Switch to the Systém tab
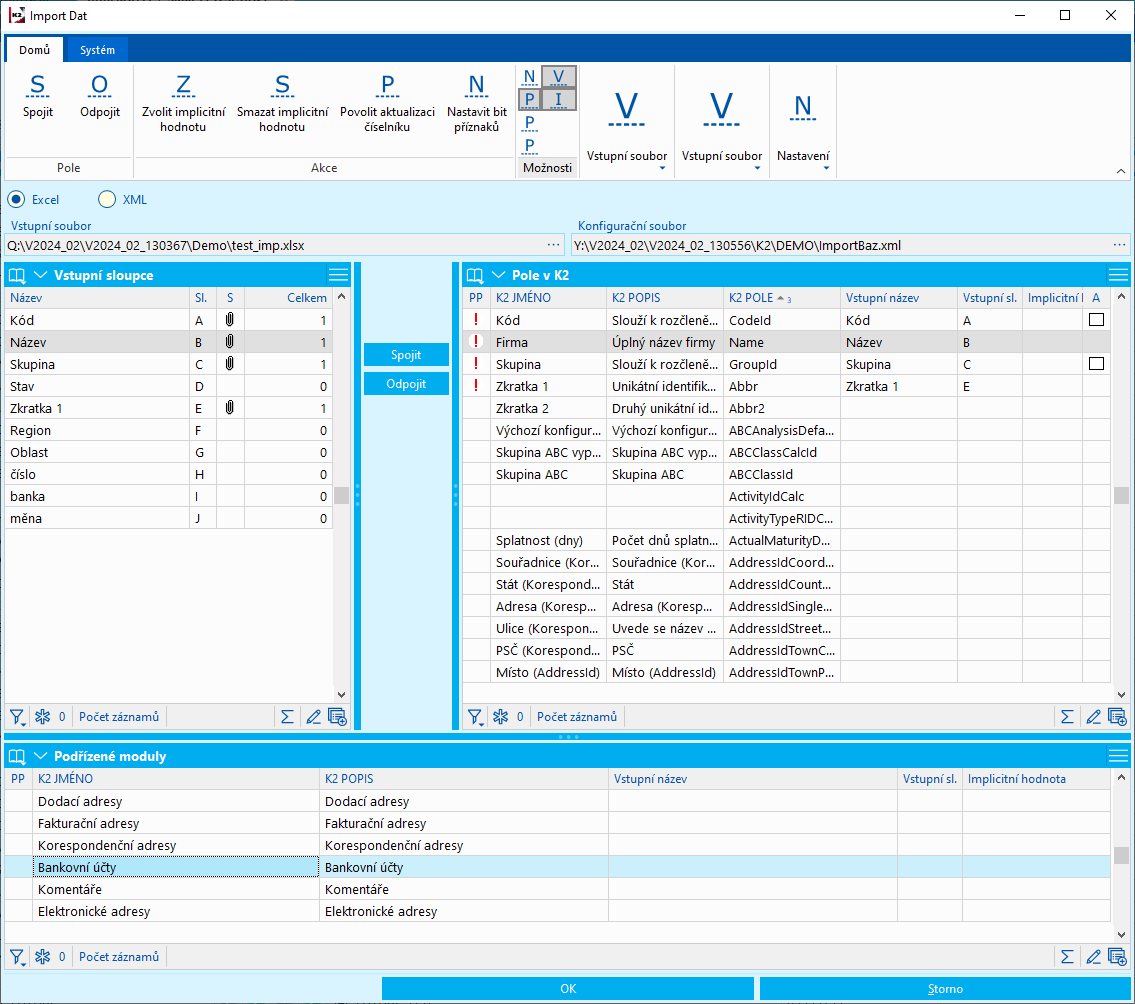The width and height of the screenshot is (1135, 1004). 97,50
